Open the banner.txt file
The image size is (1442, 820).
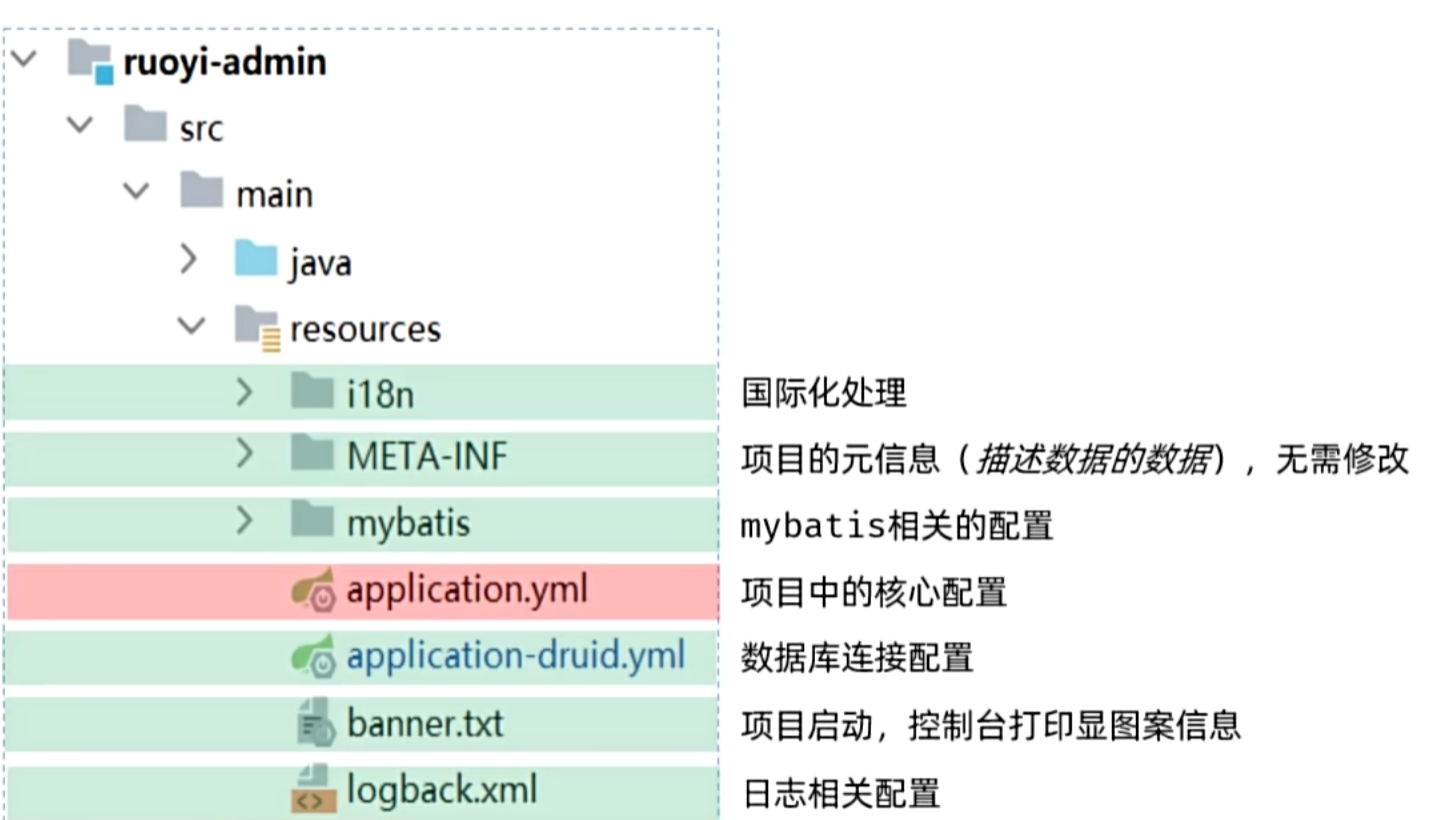click(x=425, y=723)
